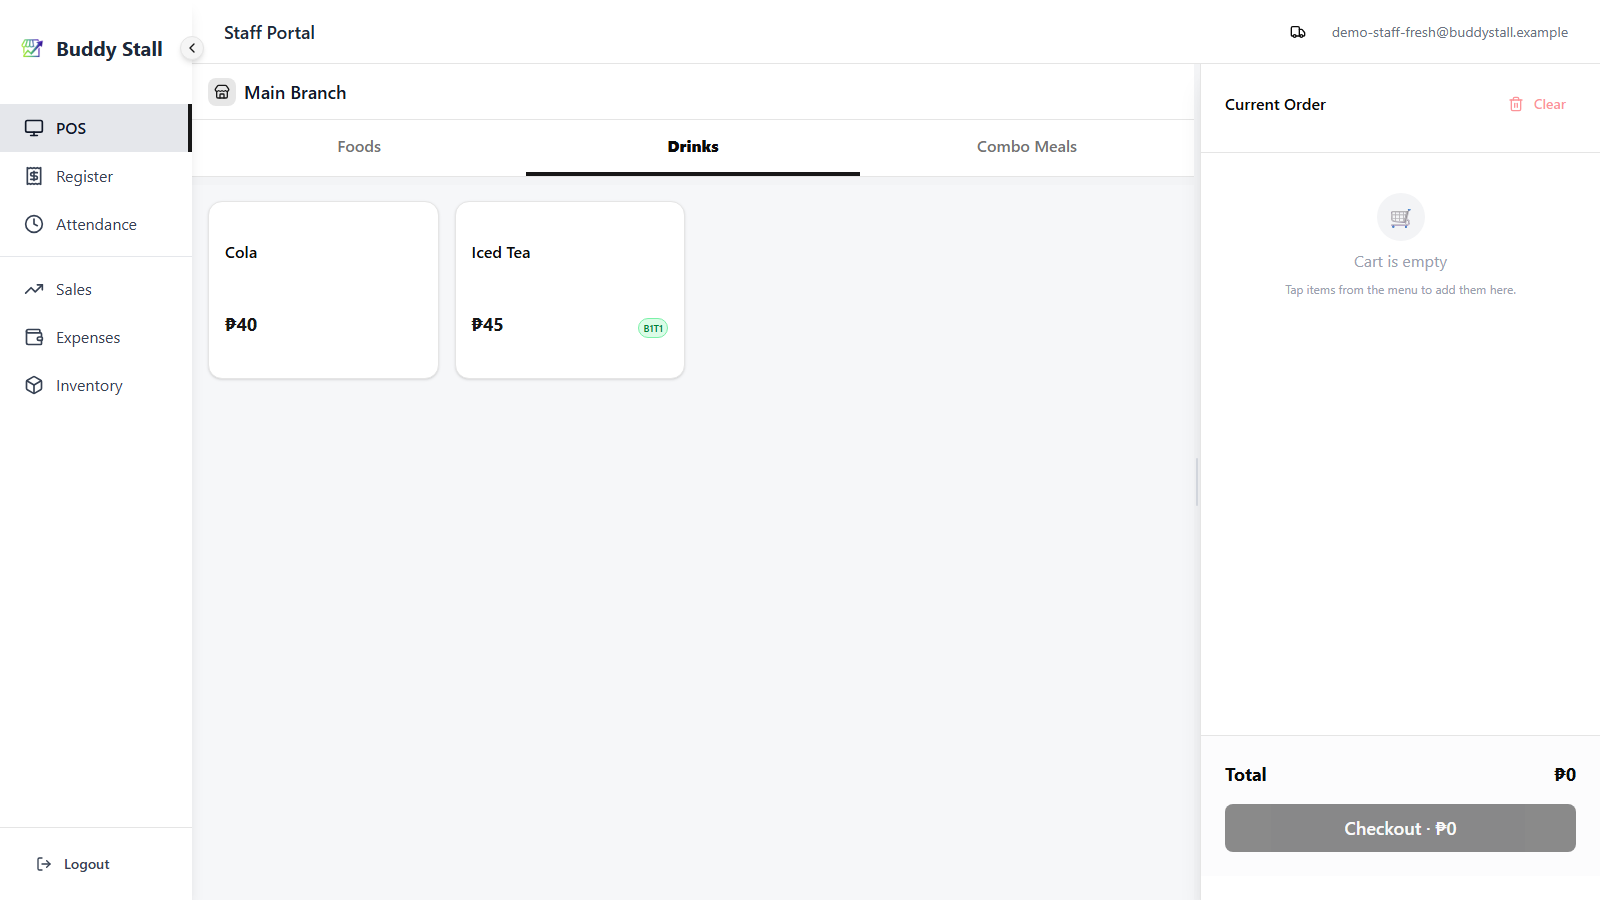Click the 'Tap items from the menu' hint
The width and height of the screenshot is (1600, 900).
(x=1400, y=290)
